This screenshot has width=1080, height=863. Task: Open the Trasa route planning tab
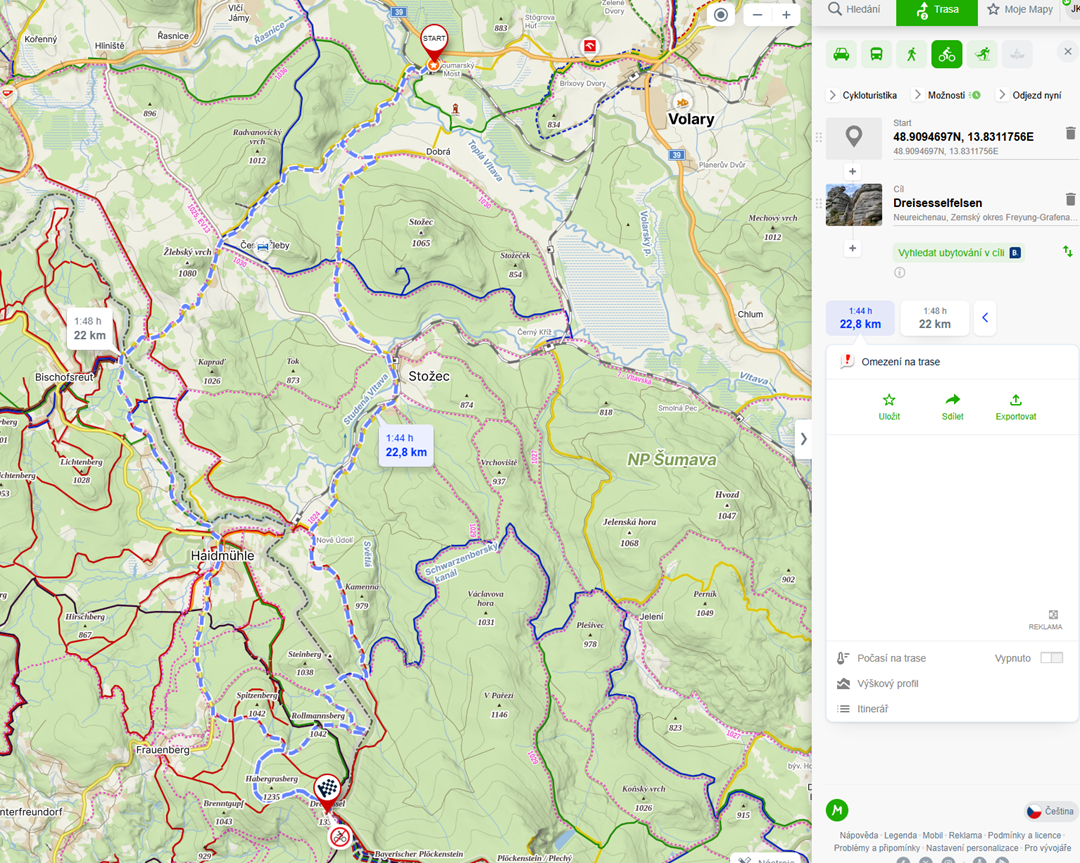click(937, 10)
